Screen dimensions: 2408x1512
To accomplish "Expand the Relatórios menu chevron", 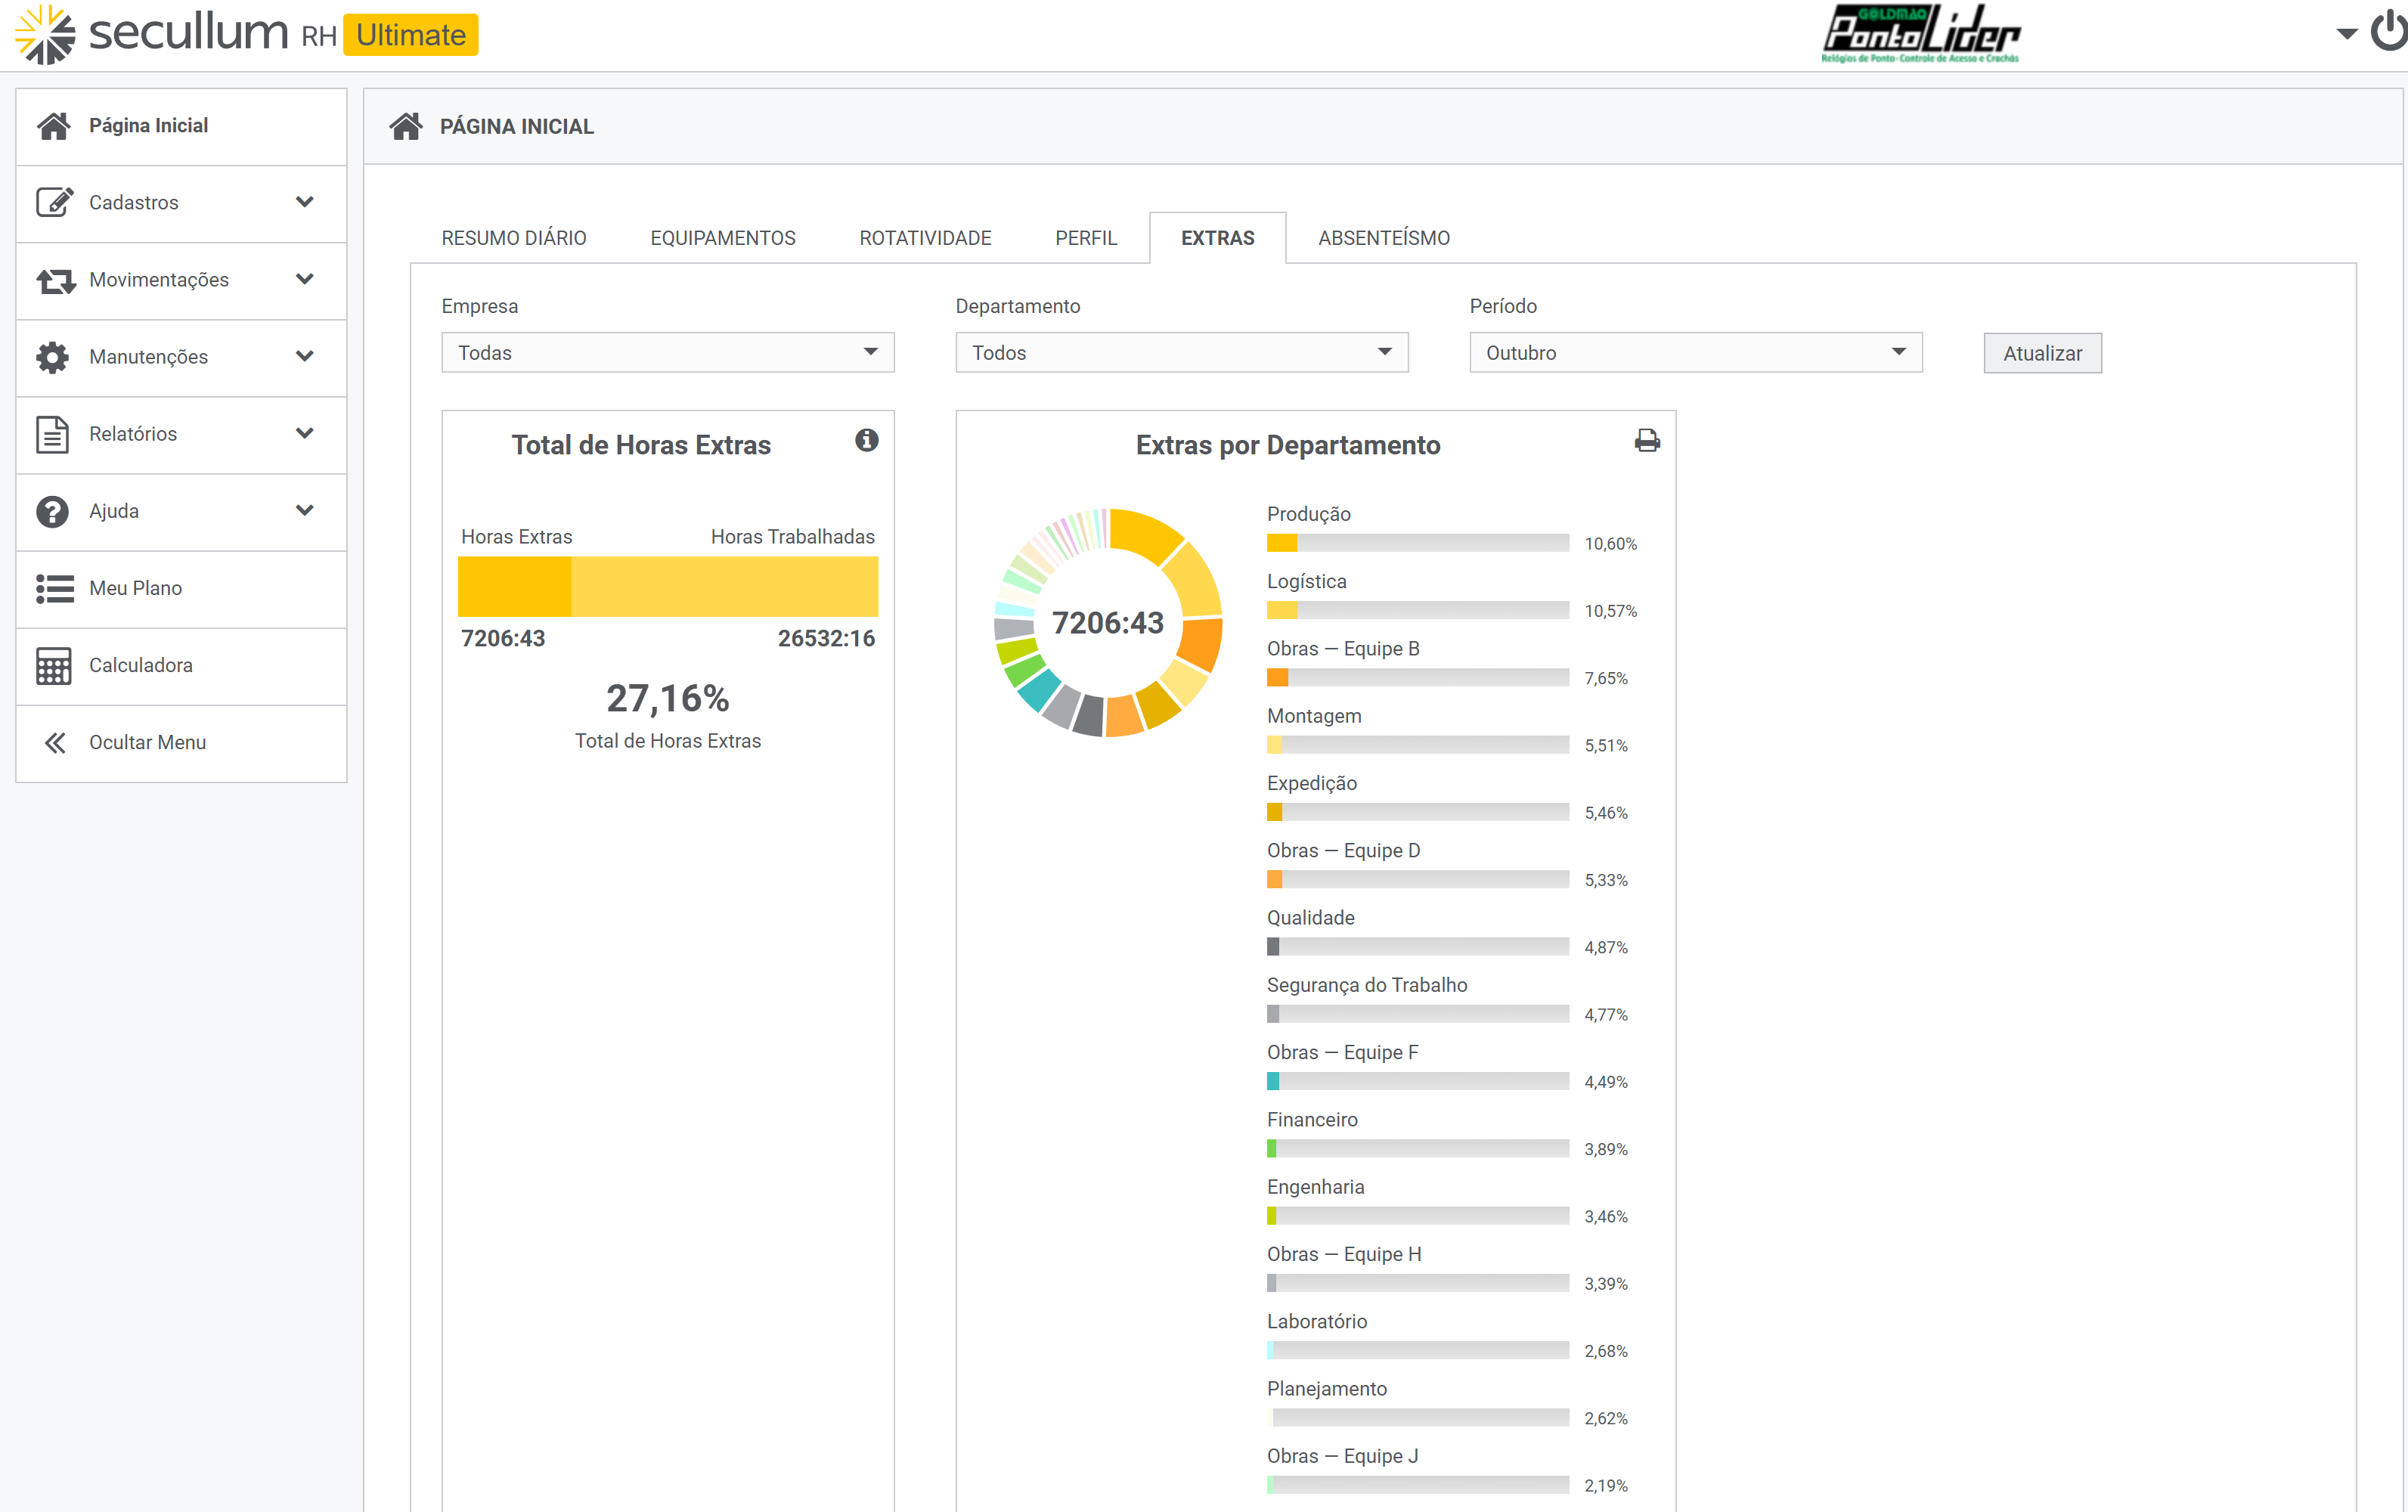I will (x=305, y=433).
